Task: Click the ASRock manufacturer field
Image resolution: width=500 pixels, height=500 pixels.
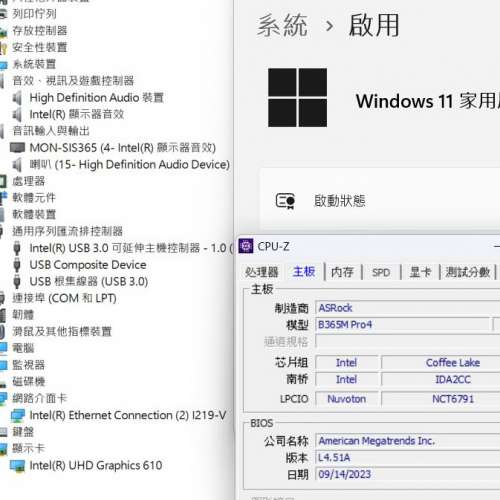Action: [x=407, y=308]
